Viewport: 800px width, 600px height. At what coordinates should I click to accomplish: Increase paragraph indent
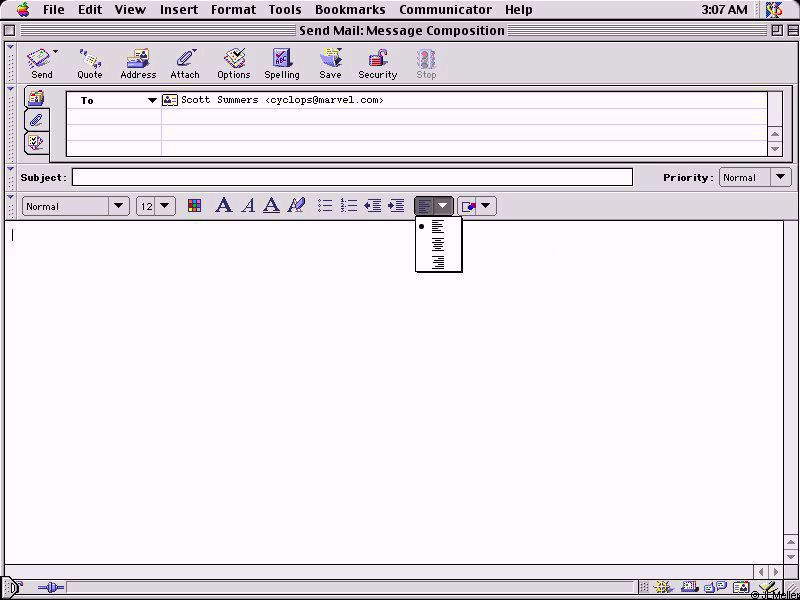[x=396, y=206]
